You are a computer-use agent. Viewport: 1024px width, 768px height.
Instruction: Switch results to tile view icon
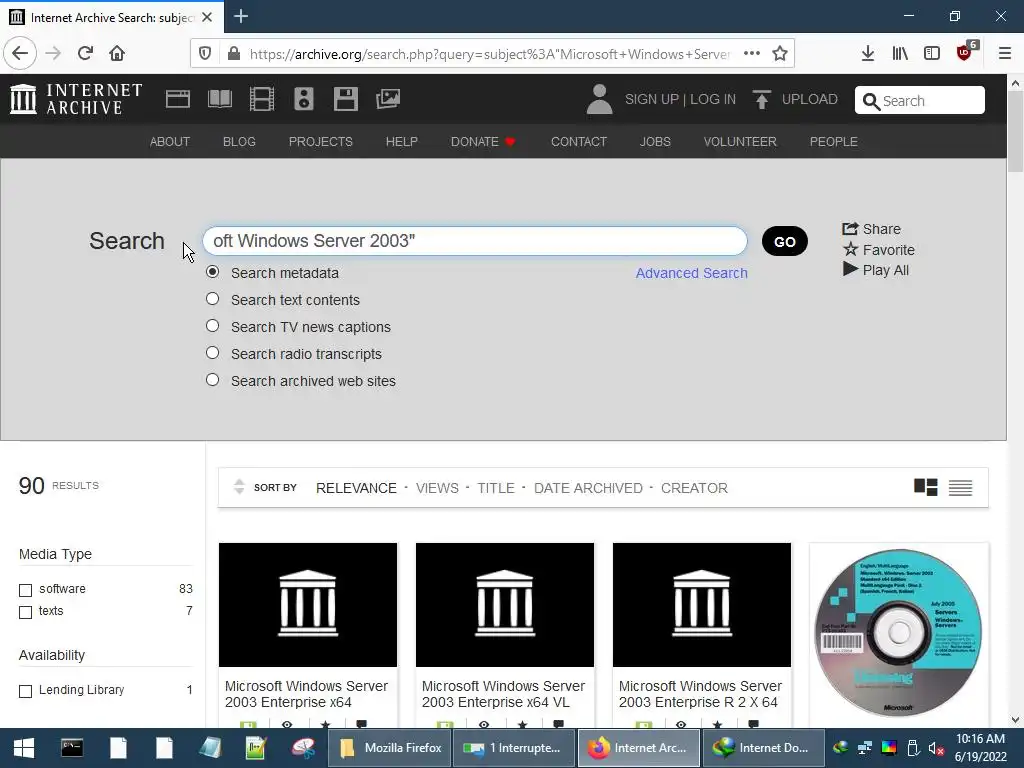click(x=925, y=487)
